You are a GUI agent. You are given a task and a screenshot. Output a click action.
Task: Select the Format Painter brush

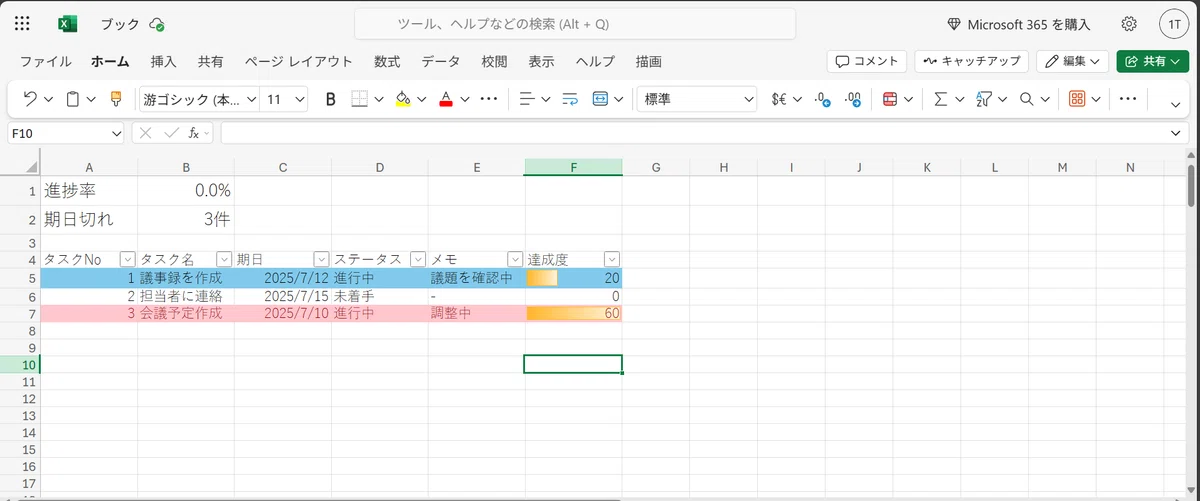(115, 99)
